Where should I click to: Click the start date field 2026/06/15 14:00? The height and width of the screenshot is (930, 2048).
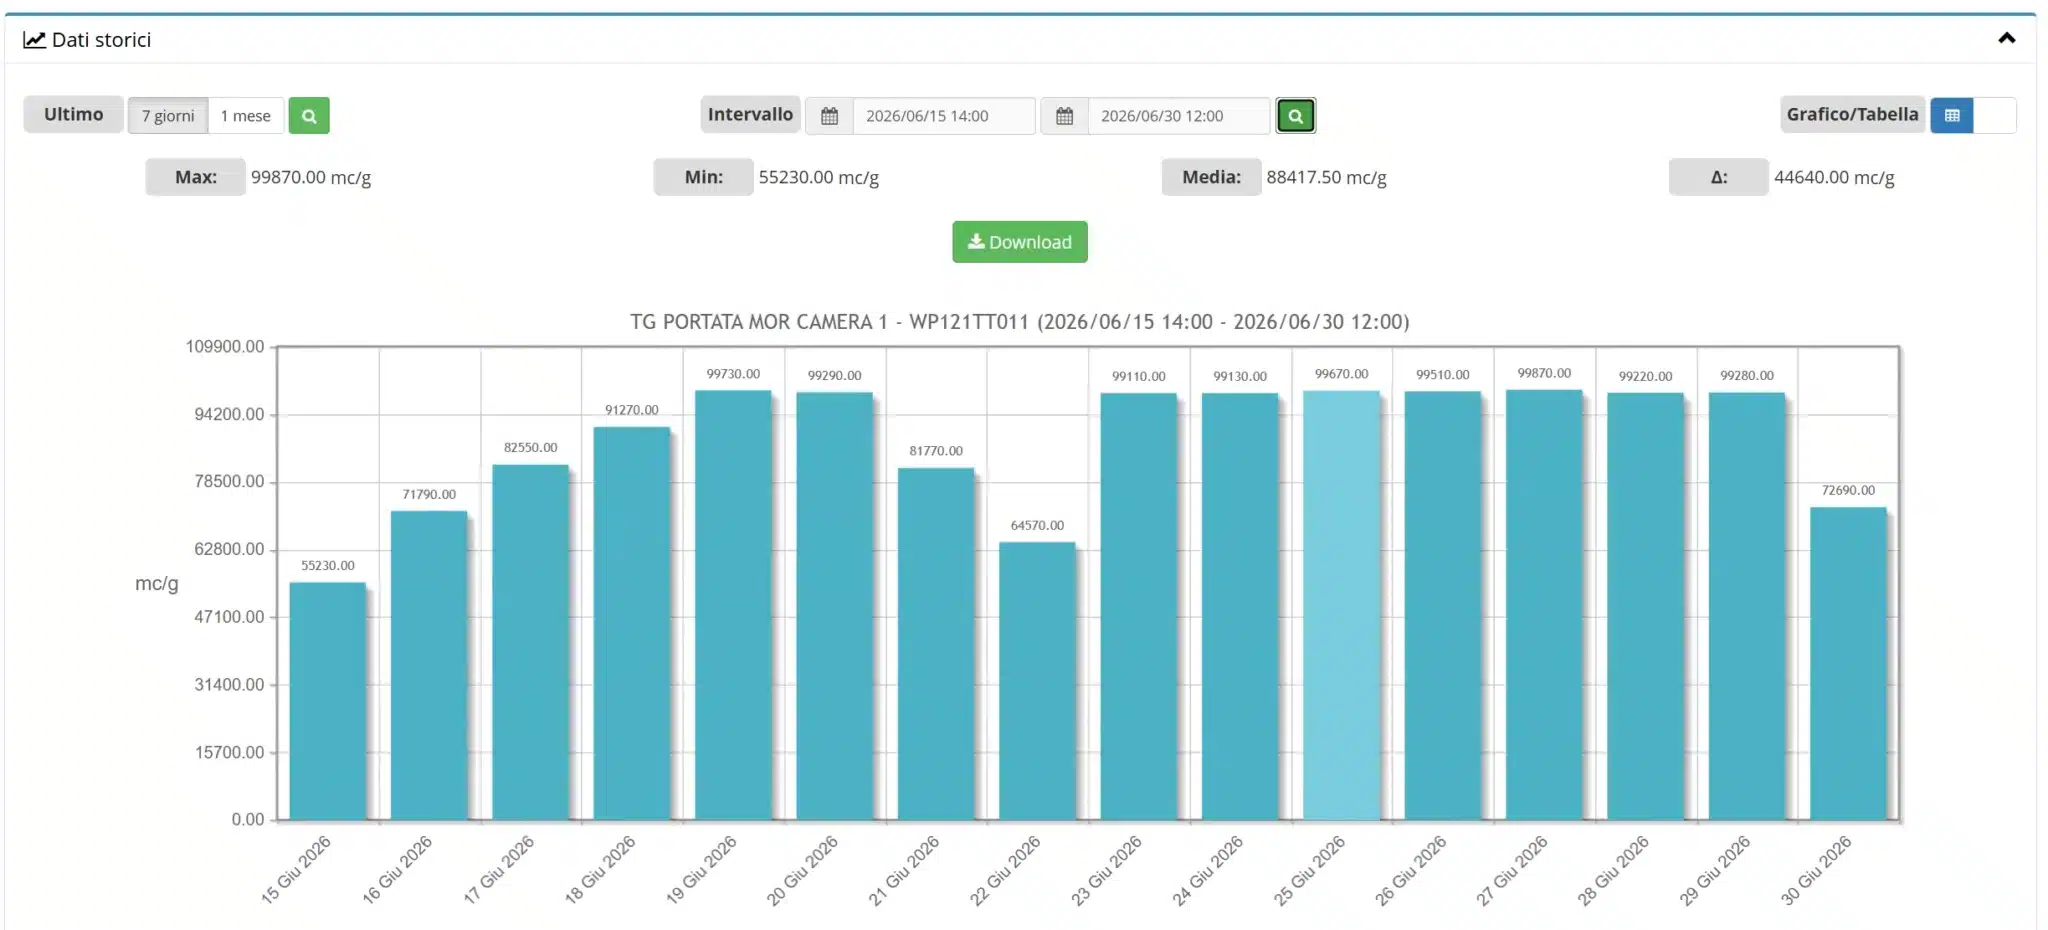tap(944, 116)
